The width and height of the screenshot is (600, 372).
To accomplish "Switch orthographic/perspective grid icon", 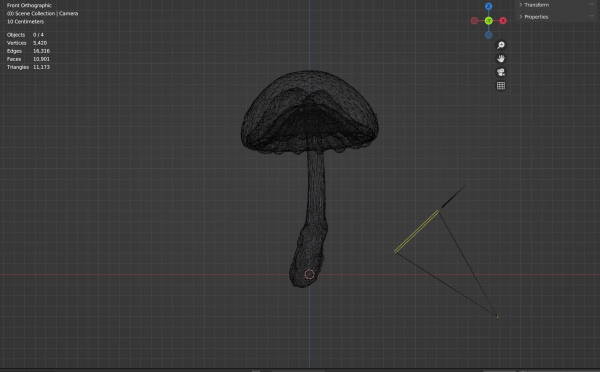I will click(x=501, y=86).
